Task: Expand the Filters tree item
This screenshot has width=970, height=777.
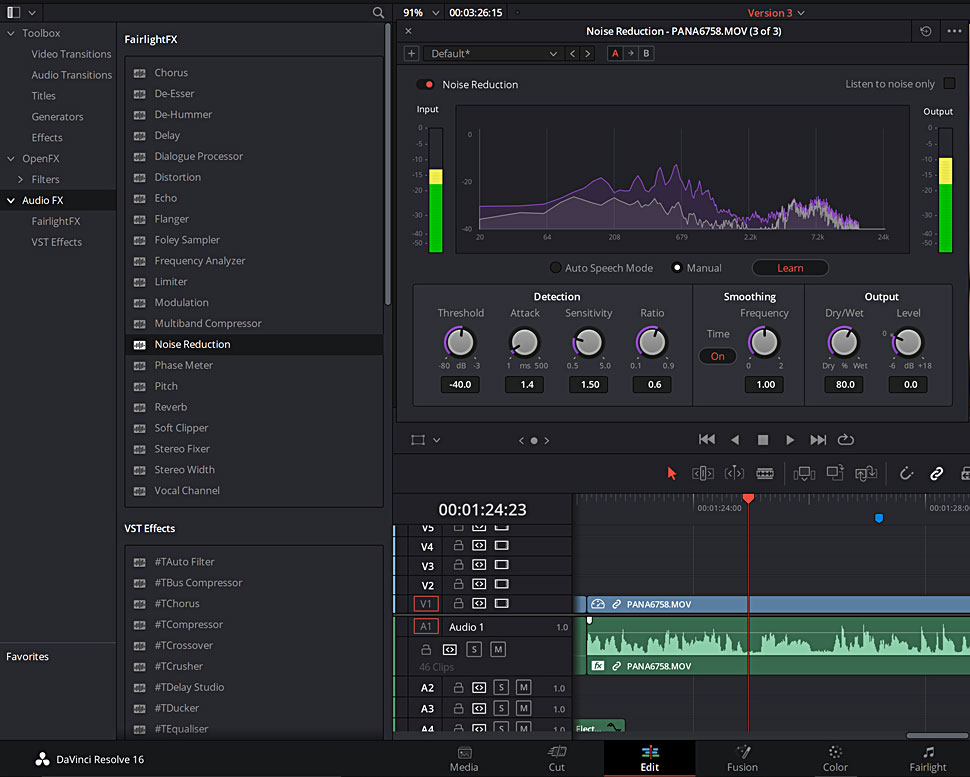Action: tap(20, 179)
